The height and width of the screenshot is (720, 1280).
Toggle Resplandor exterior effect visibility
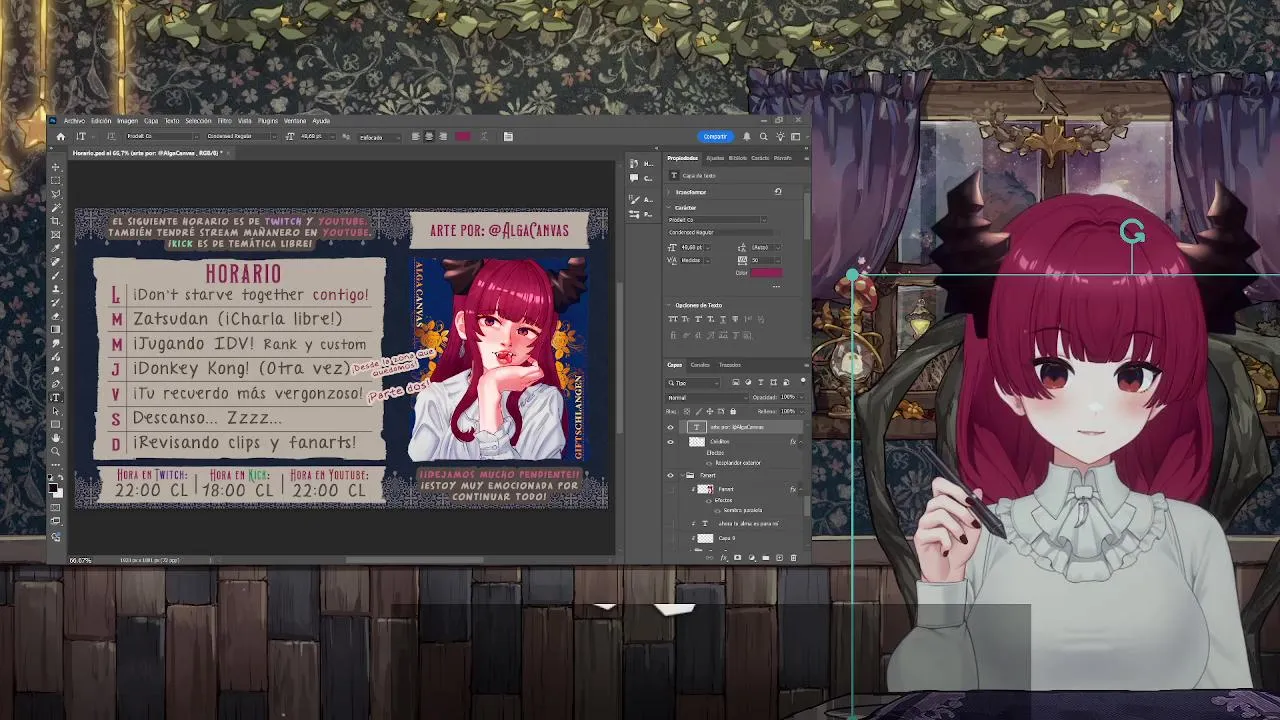click(709, 463)
